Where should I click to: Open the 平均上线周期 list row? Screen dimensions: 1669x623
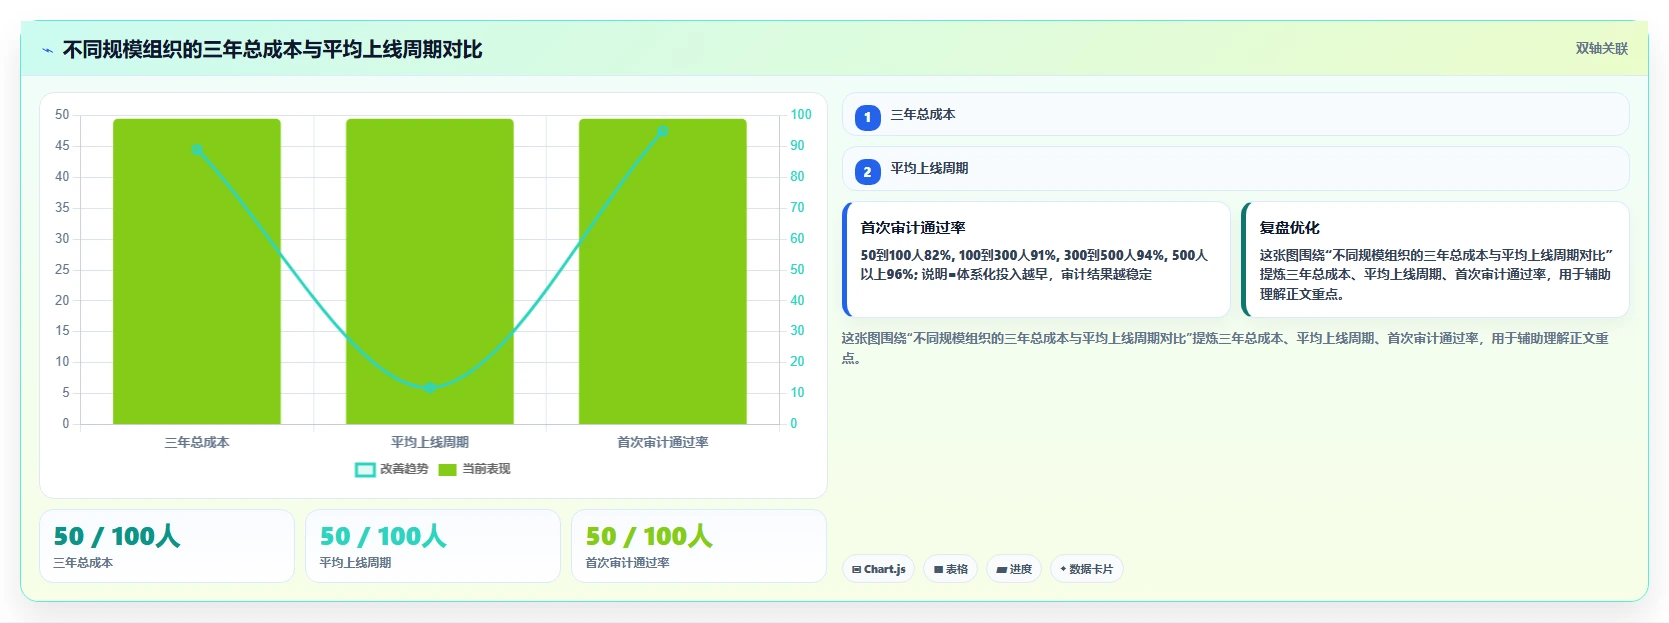pyautogui.click(x=1235, y=169)
